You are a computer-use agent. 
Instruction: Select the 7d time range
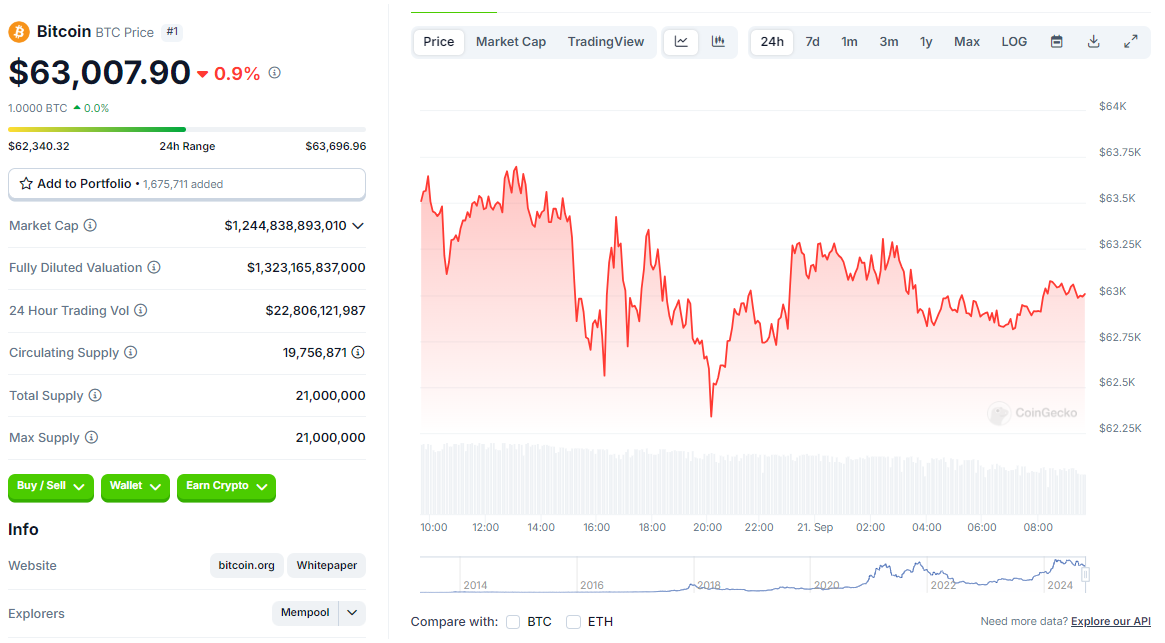click(813, 42)
